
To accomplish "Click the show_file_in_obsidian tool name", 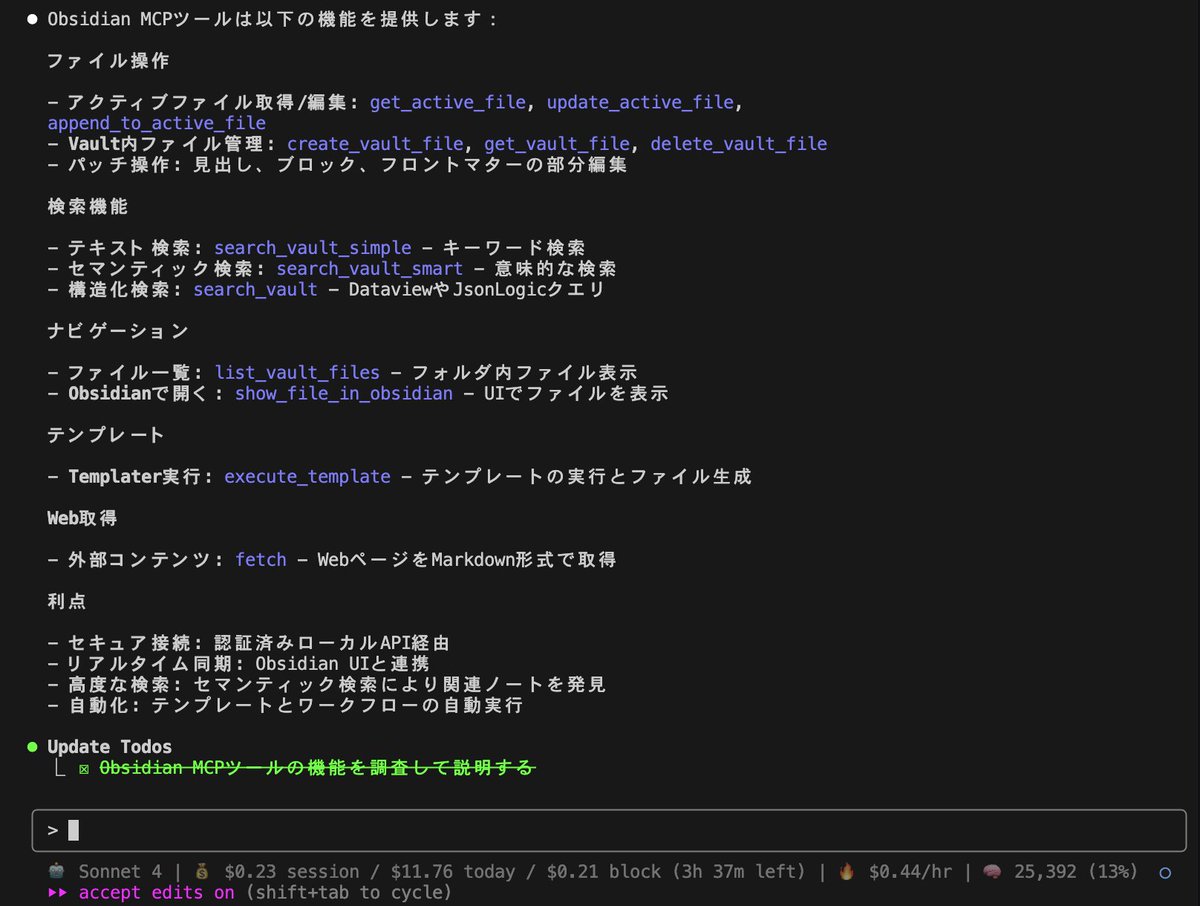I will click(x=344, y=394).
